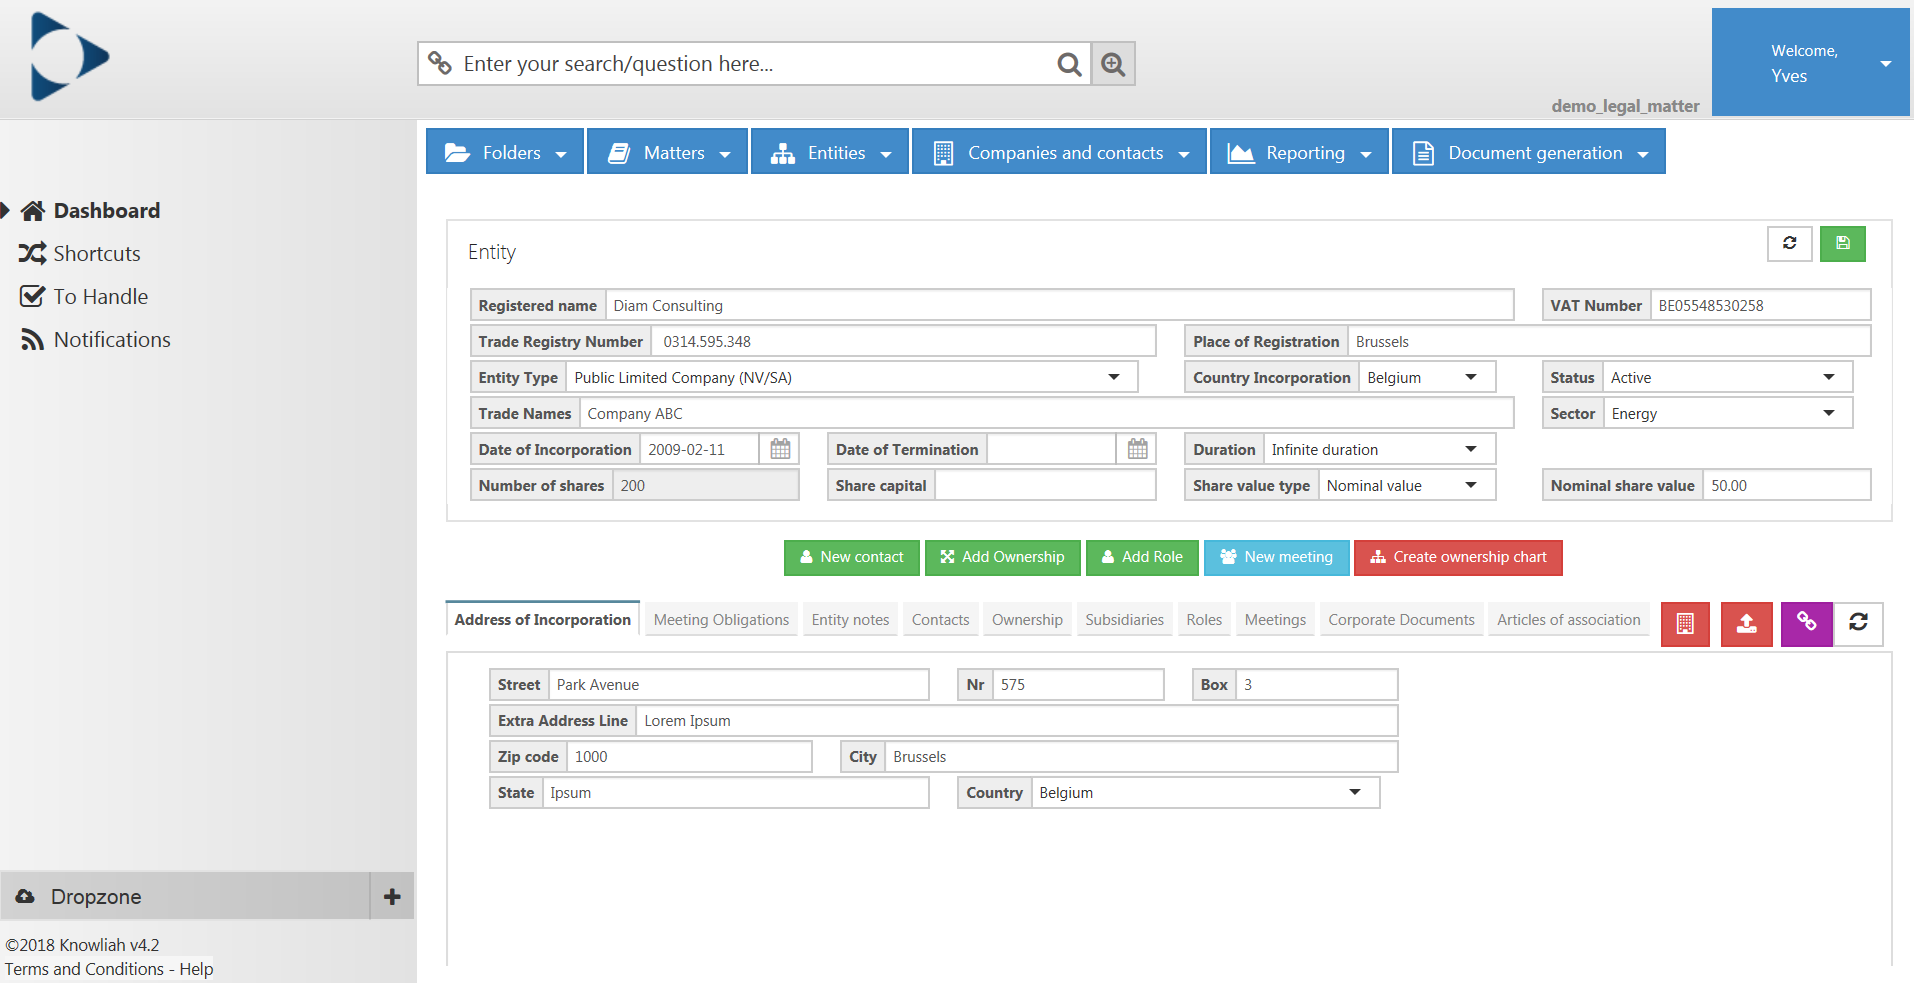1914x983 pixels.
Task: Open the Reporting menu
Action: point(1299,152)
